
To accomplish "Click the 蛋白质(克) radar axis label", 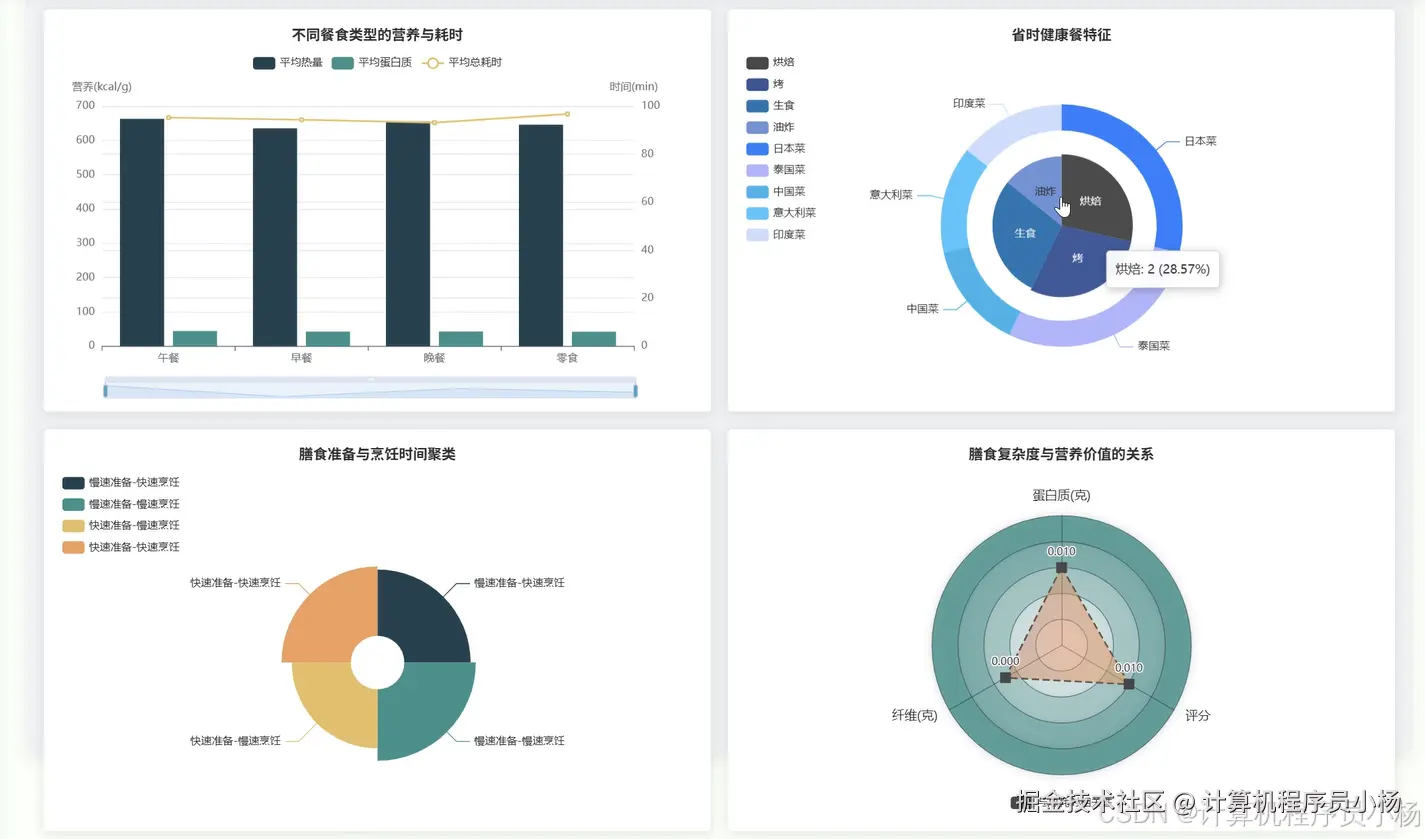I will (1061, 495).
